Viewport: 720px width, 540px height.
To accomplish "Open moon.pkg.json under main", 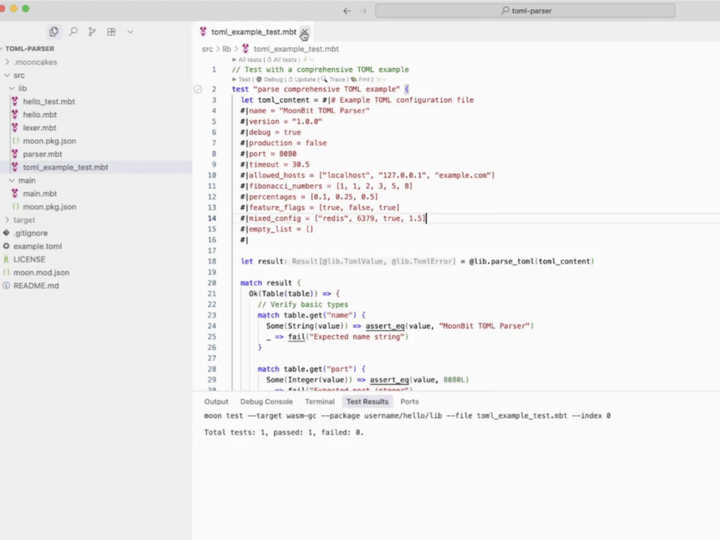I will click(x=50, y=207).
